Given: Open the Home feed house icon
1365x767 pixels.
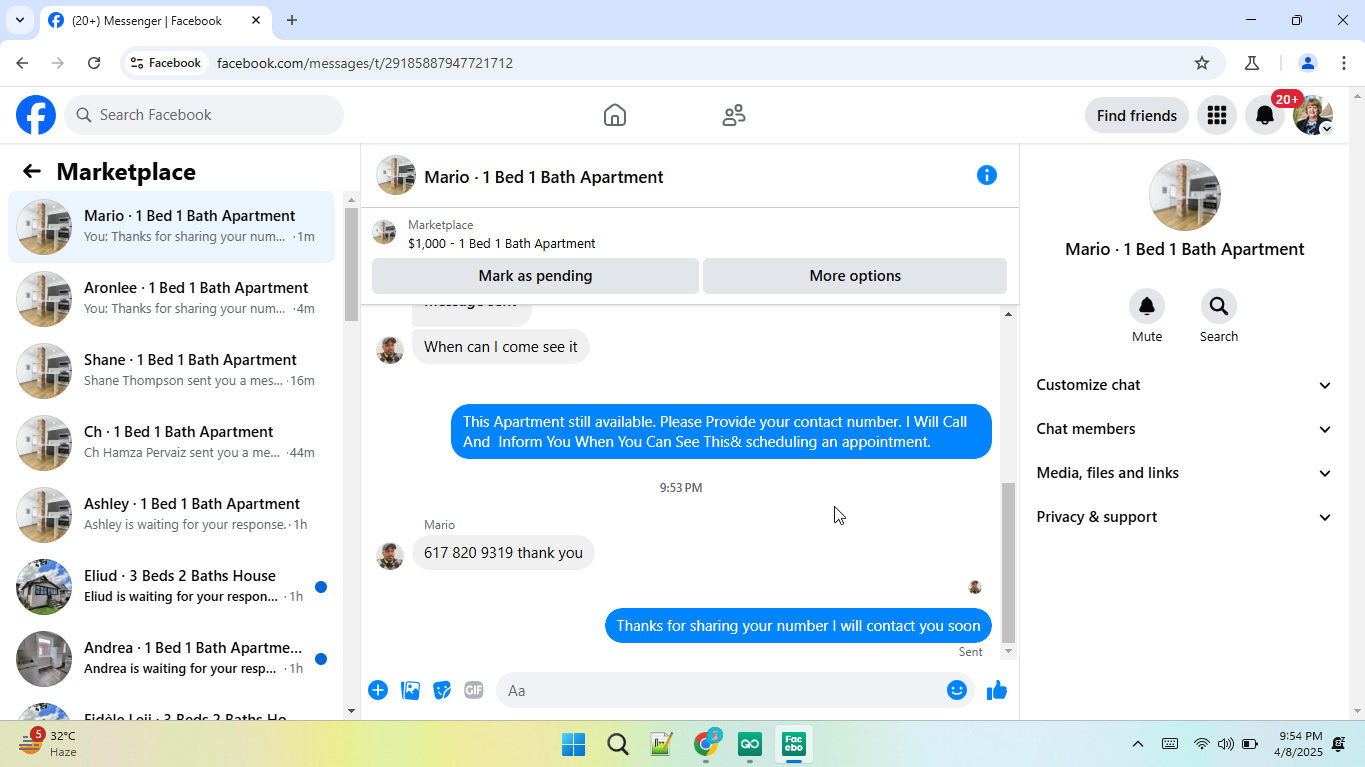Looking at the screenshot, I should (x=615, y=115).
